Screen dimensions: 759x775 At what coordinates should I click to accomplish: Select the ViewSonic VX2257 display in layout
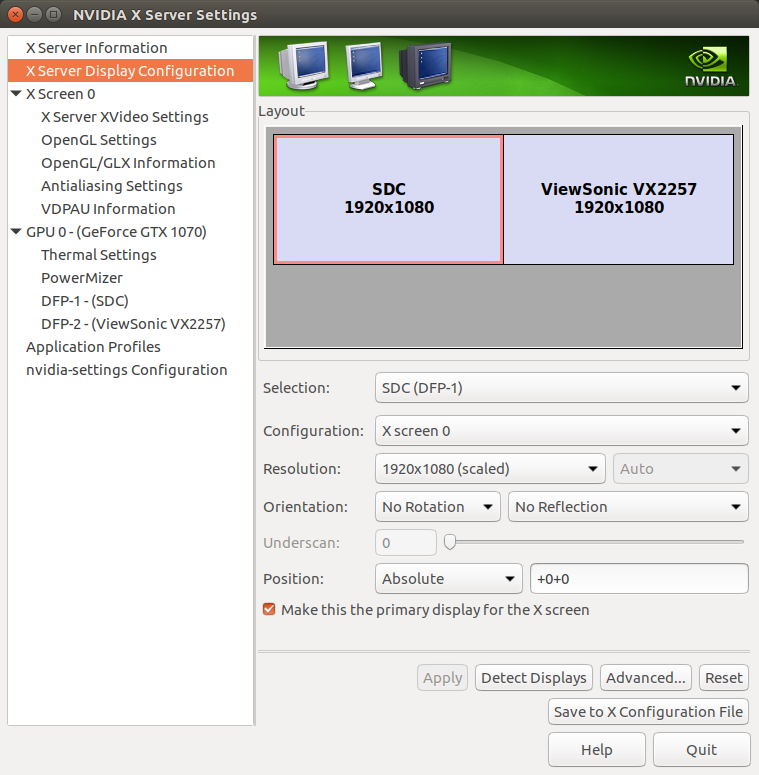(619, 199)
